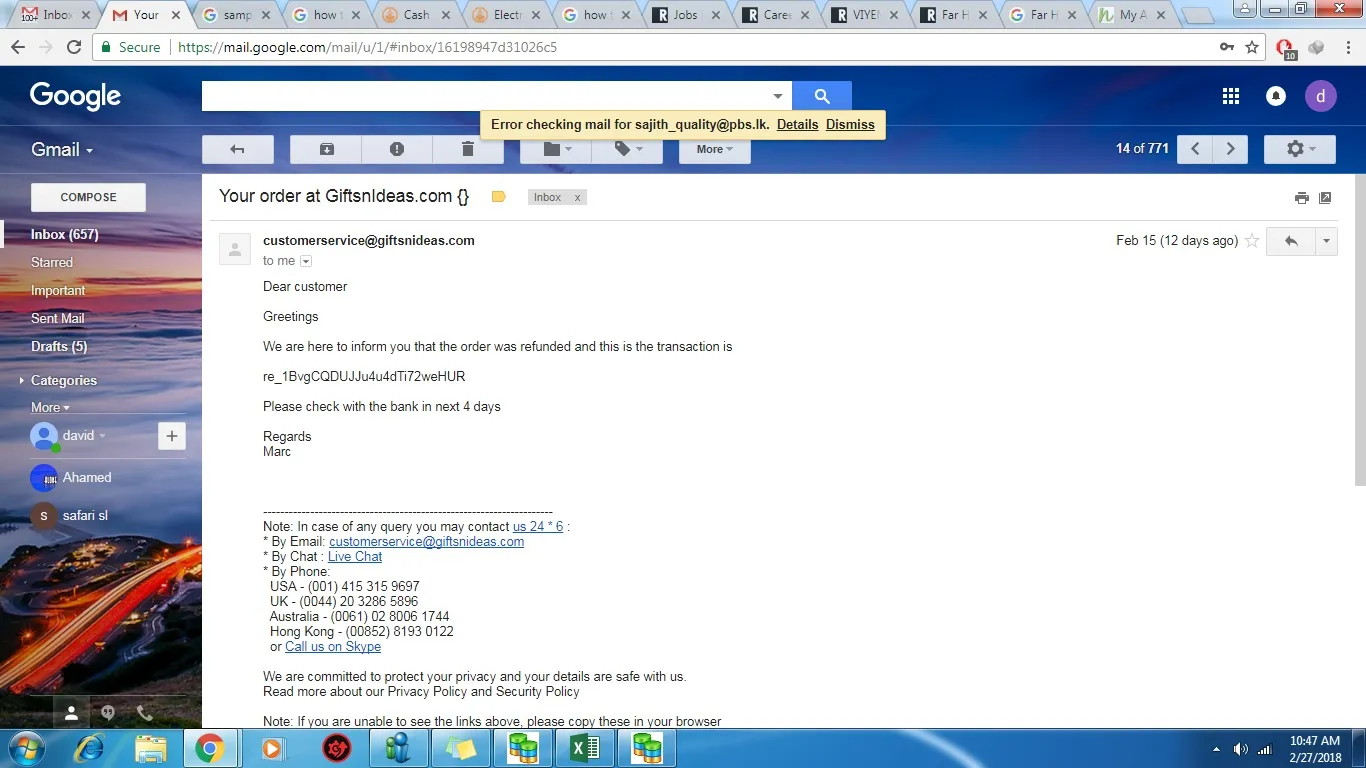The height and width of the screenshot is (768, 1366).
Task: Show details arrow next to 'to me'
Action: coord(306,261)
